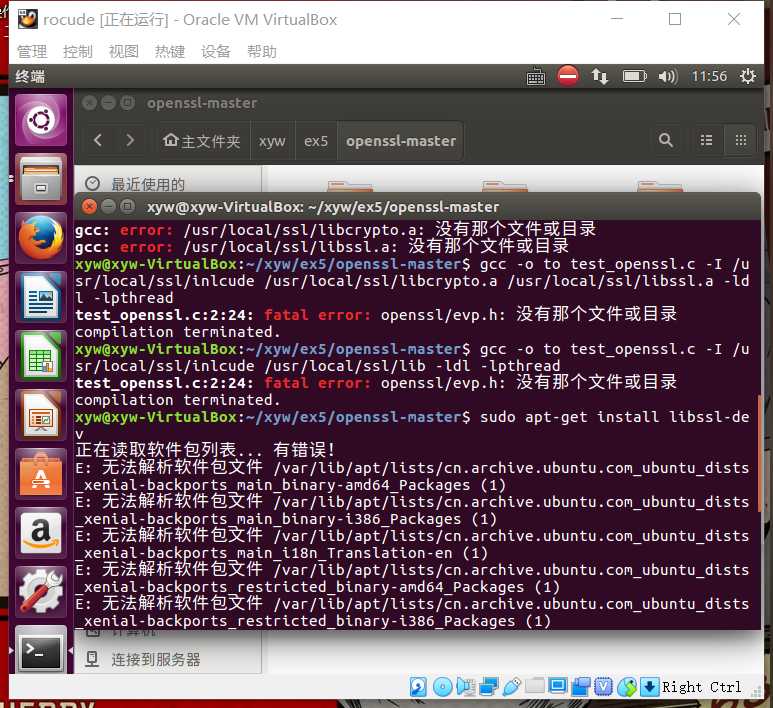The width and height of the screenshot is (773, 708).
Task: Click VirtualBox USB status icon
Action: [512, 687]
